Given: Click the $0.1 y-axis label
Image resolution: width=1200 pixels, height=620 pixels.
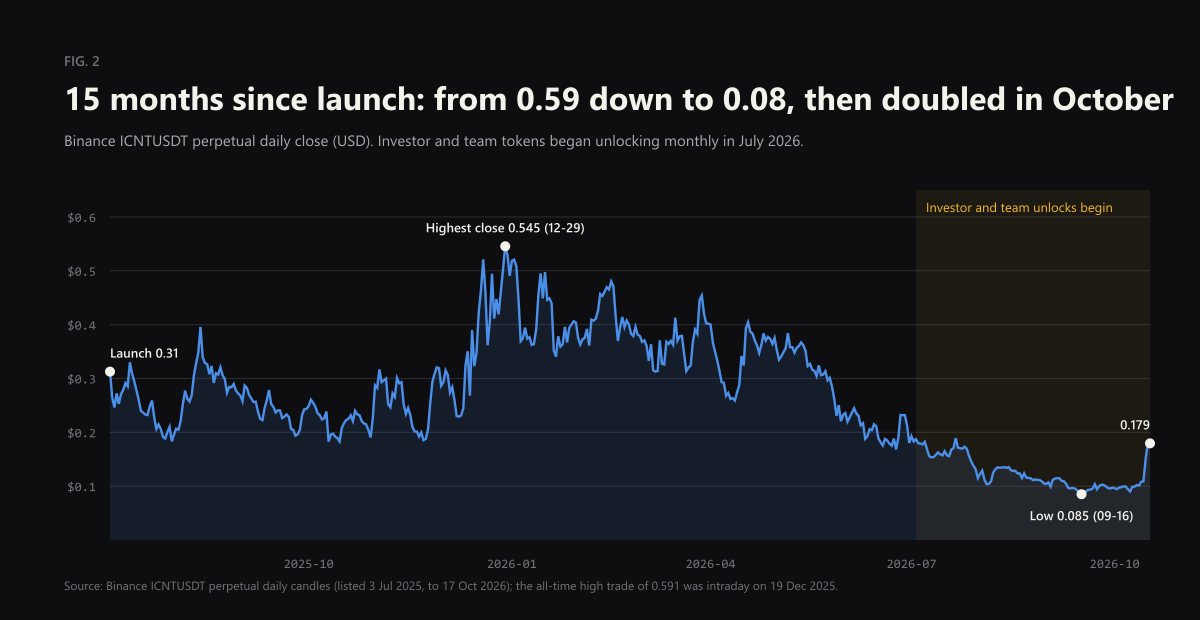Looking at the screenshot, I should tap(83, 487).
